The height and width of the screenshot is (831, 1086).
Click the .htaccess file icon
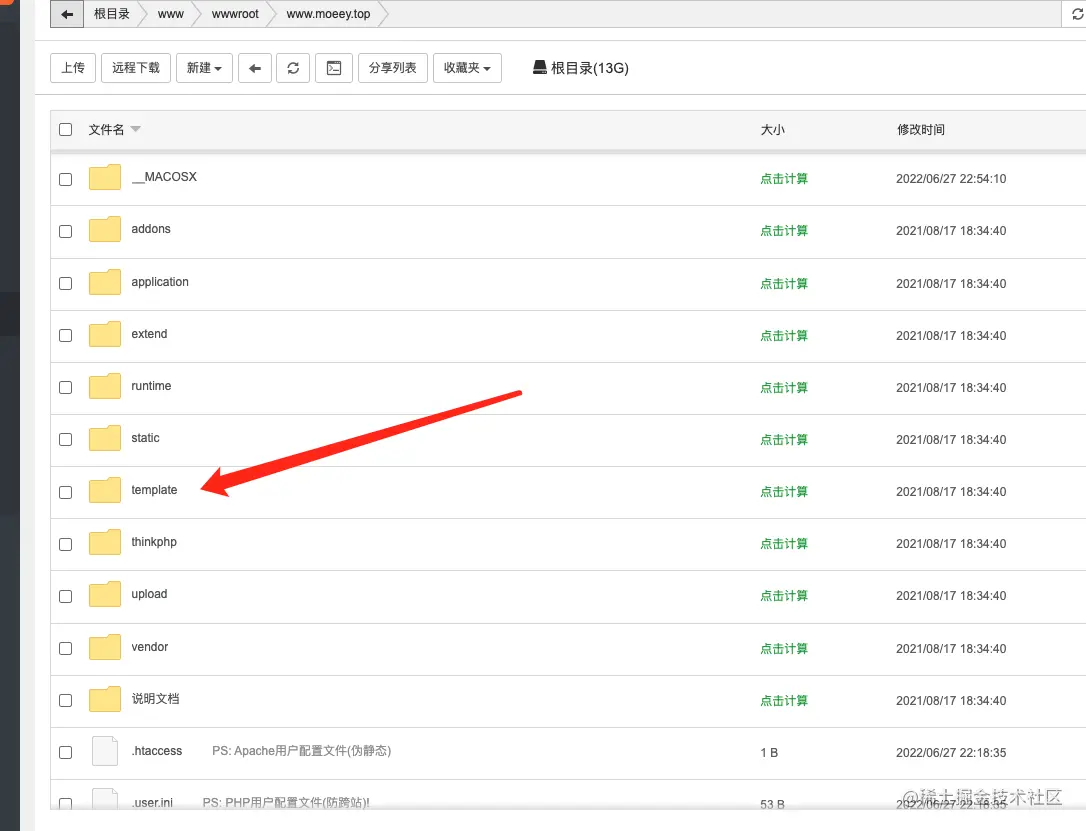tap(105, 751)
